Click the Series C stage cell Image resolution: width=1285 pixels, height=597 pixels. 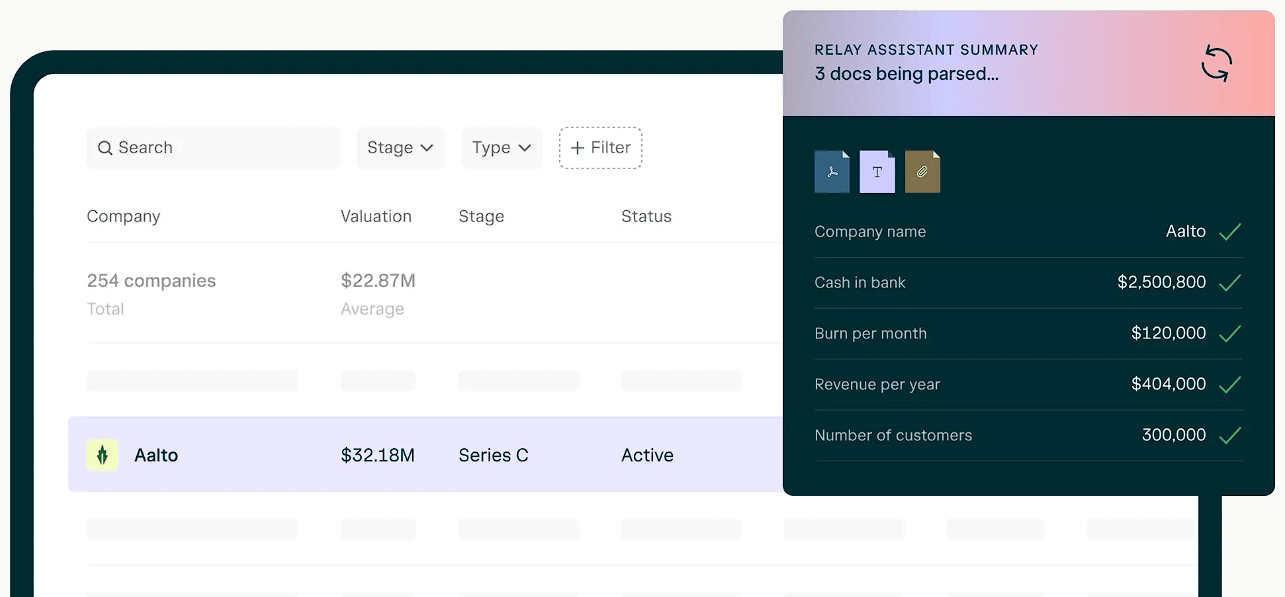(x=493, y=455)
